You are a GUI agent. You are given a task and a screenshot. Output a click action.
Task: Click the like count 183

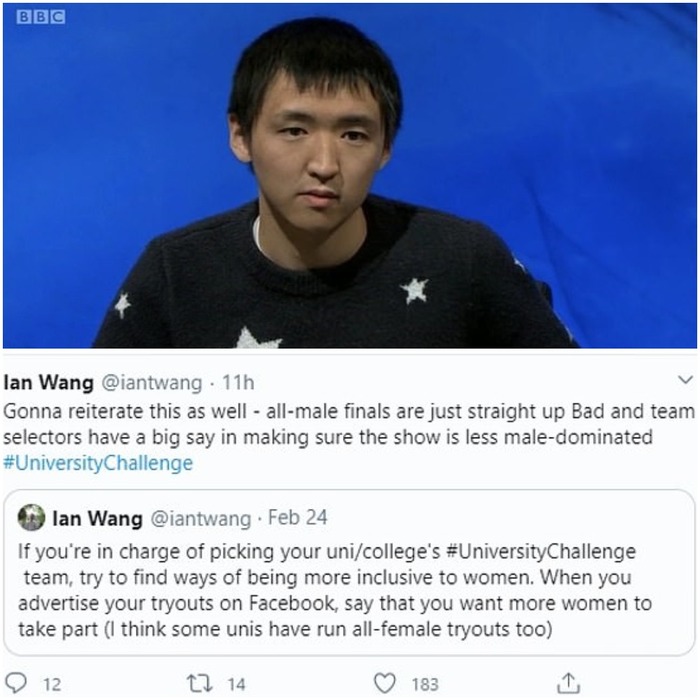425,684
